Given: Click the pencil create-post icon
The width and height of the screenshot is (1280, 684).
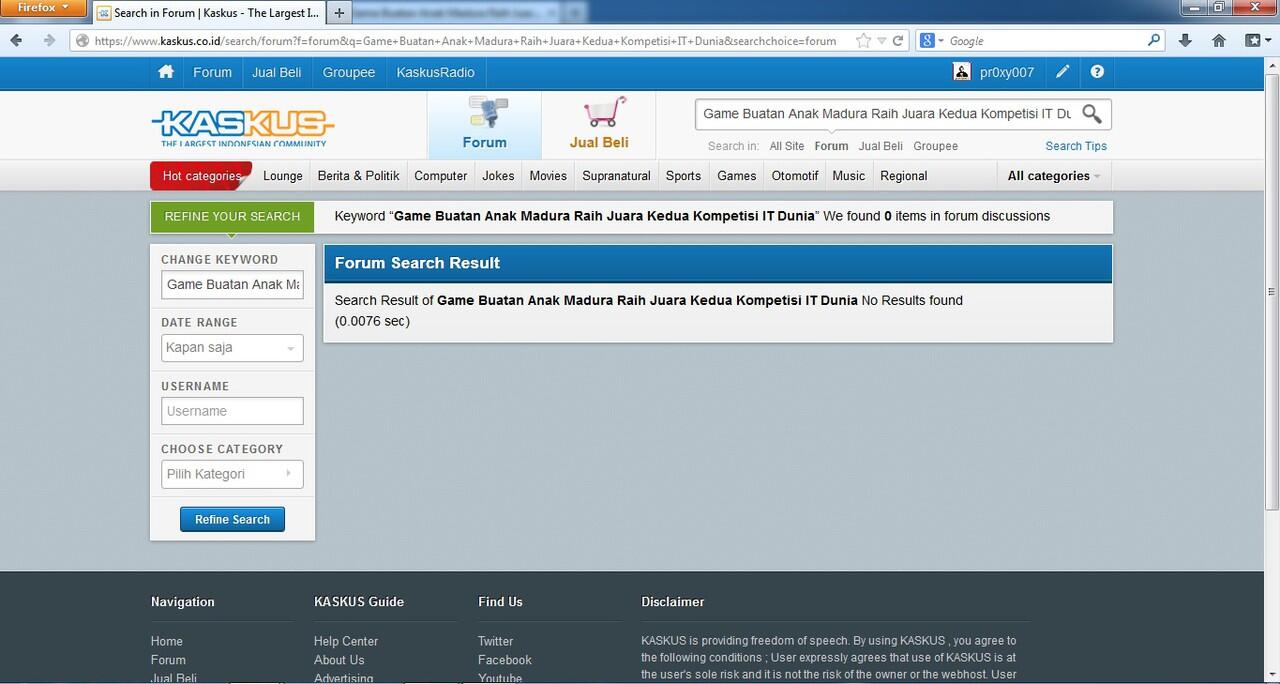Looking at the screenshot, I should (1062, 72).
